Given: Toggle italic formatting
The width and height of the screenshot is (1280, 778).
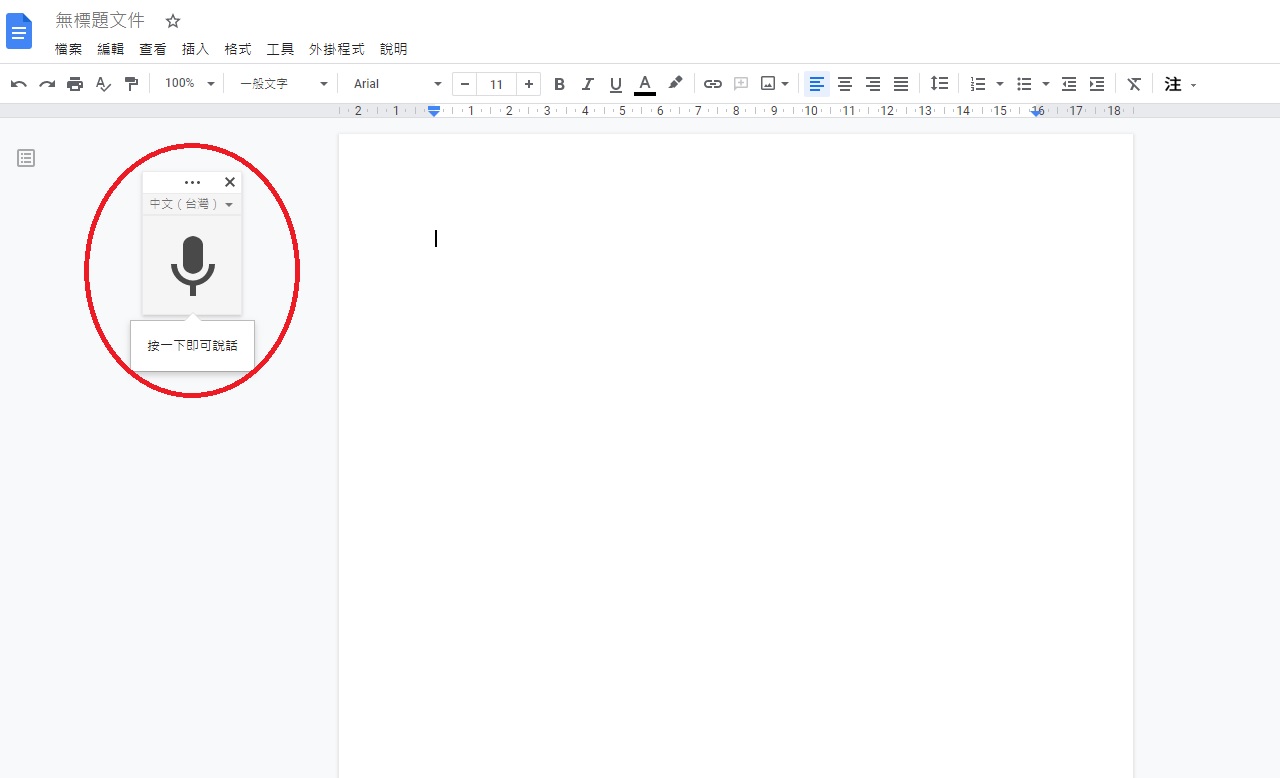Looking at the screenshot, I should click(587, 84).
